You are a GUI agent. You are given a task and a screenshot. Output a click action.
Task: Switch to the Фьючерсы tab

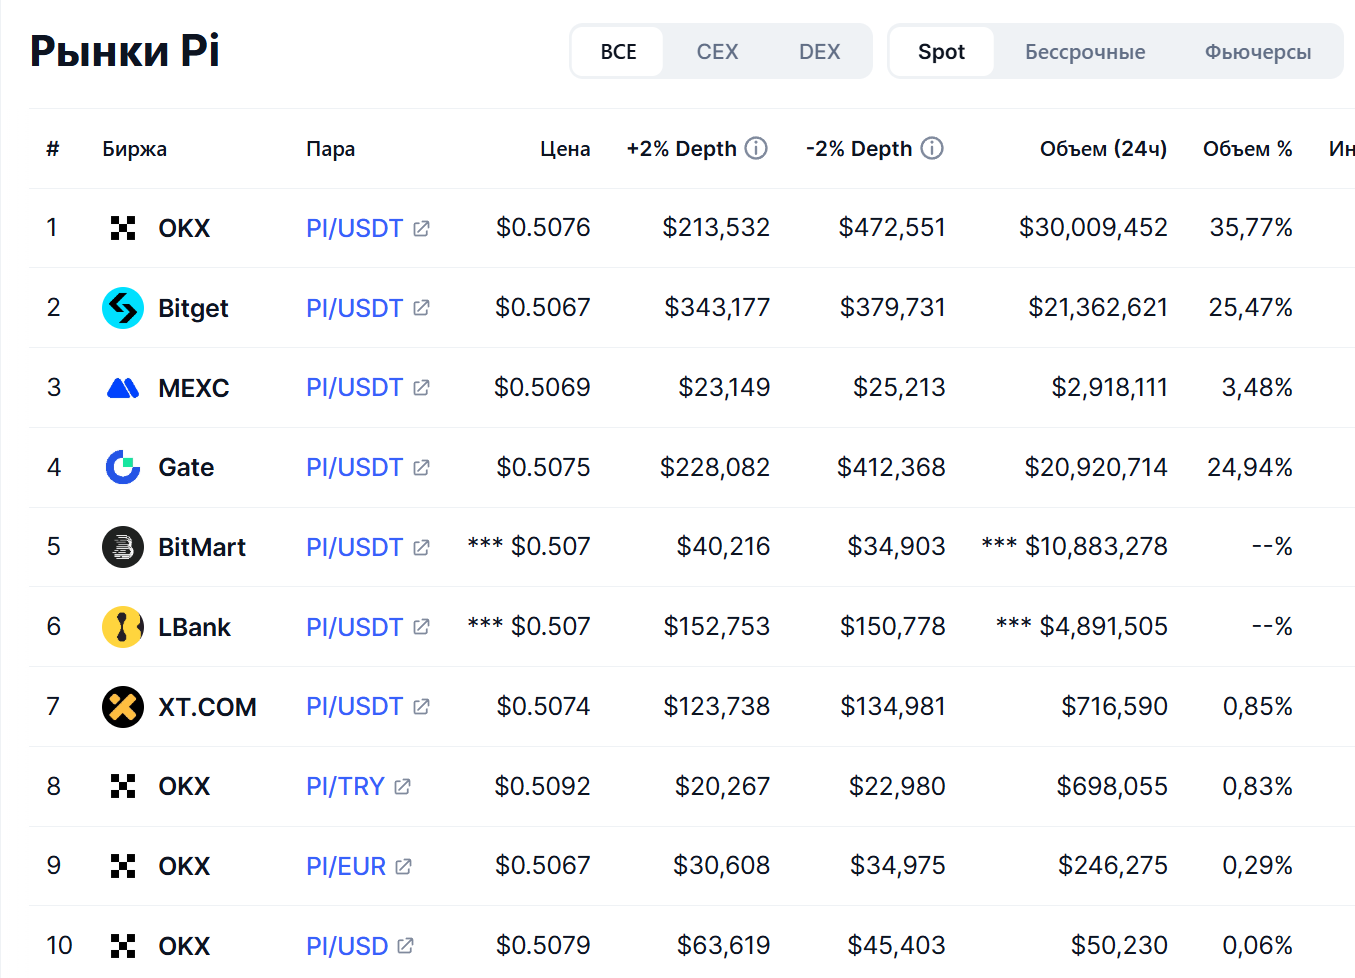point(1257,52)
